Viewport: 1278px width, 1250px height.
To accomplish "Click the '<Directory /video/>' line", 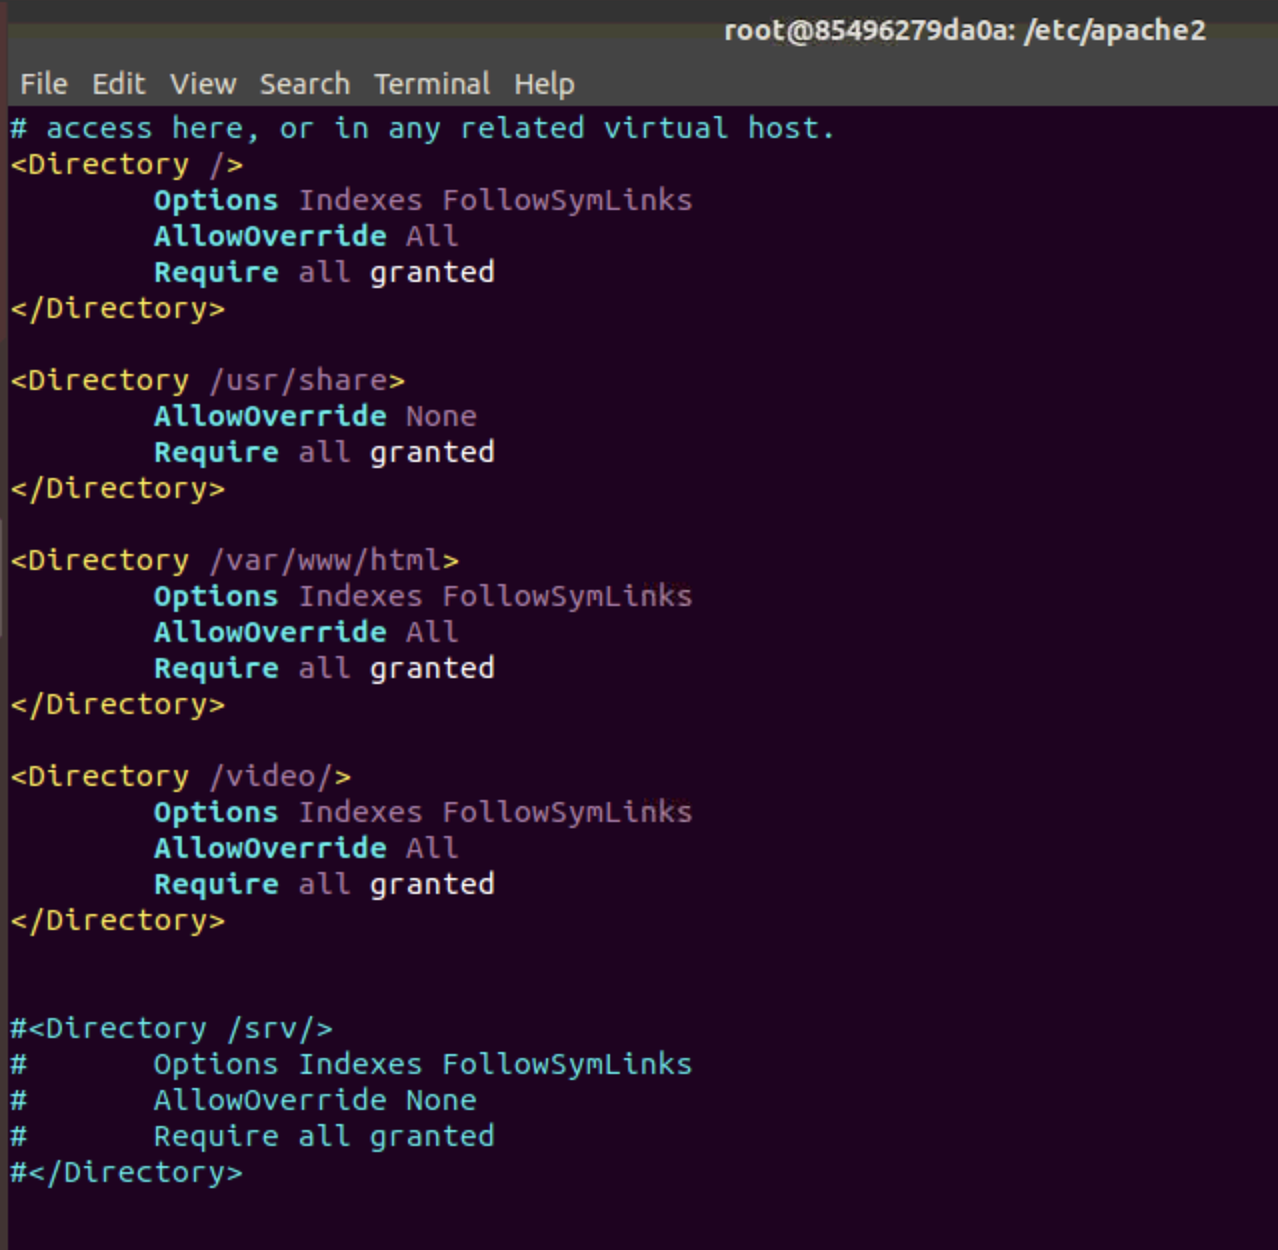I will 181,777.
